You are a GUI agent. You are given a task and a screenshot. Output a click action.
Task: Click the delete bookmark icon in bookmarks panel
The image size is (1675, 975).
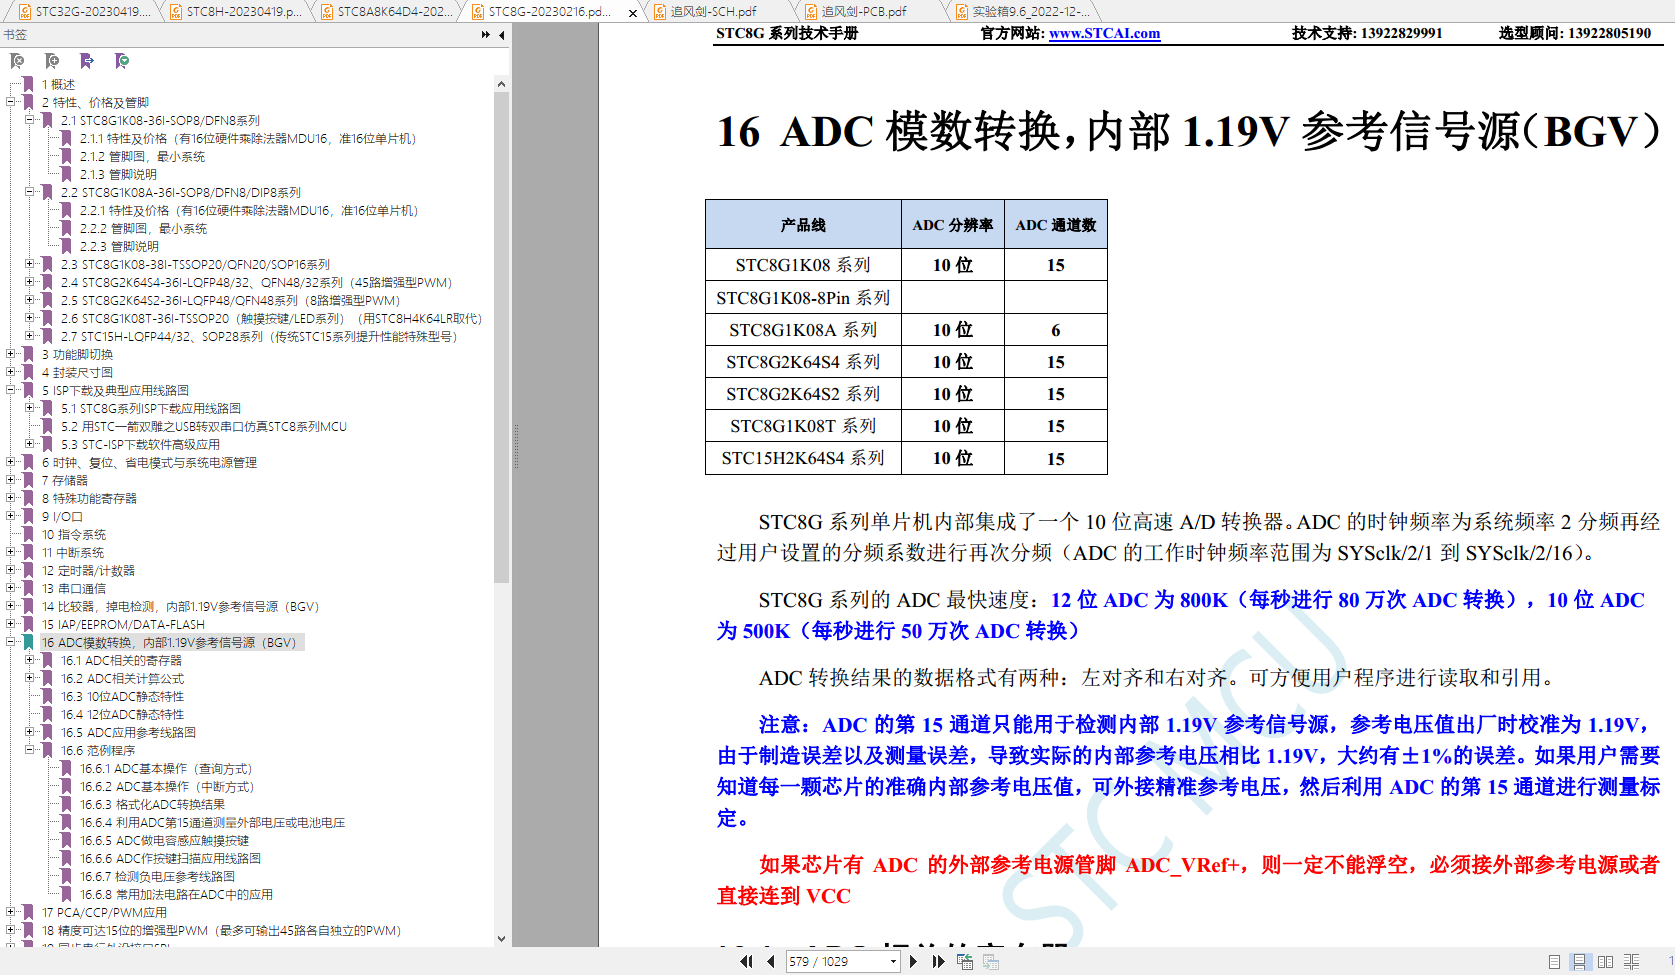[x=17, y=61]
